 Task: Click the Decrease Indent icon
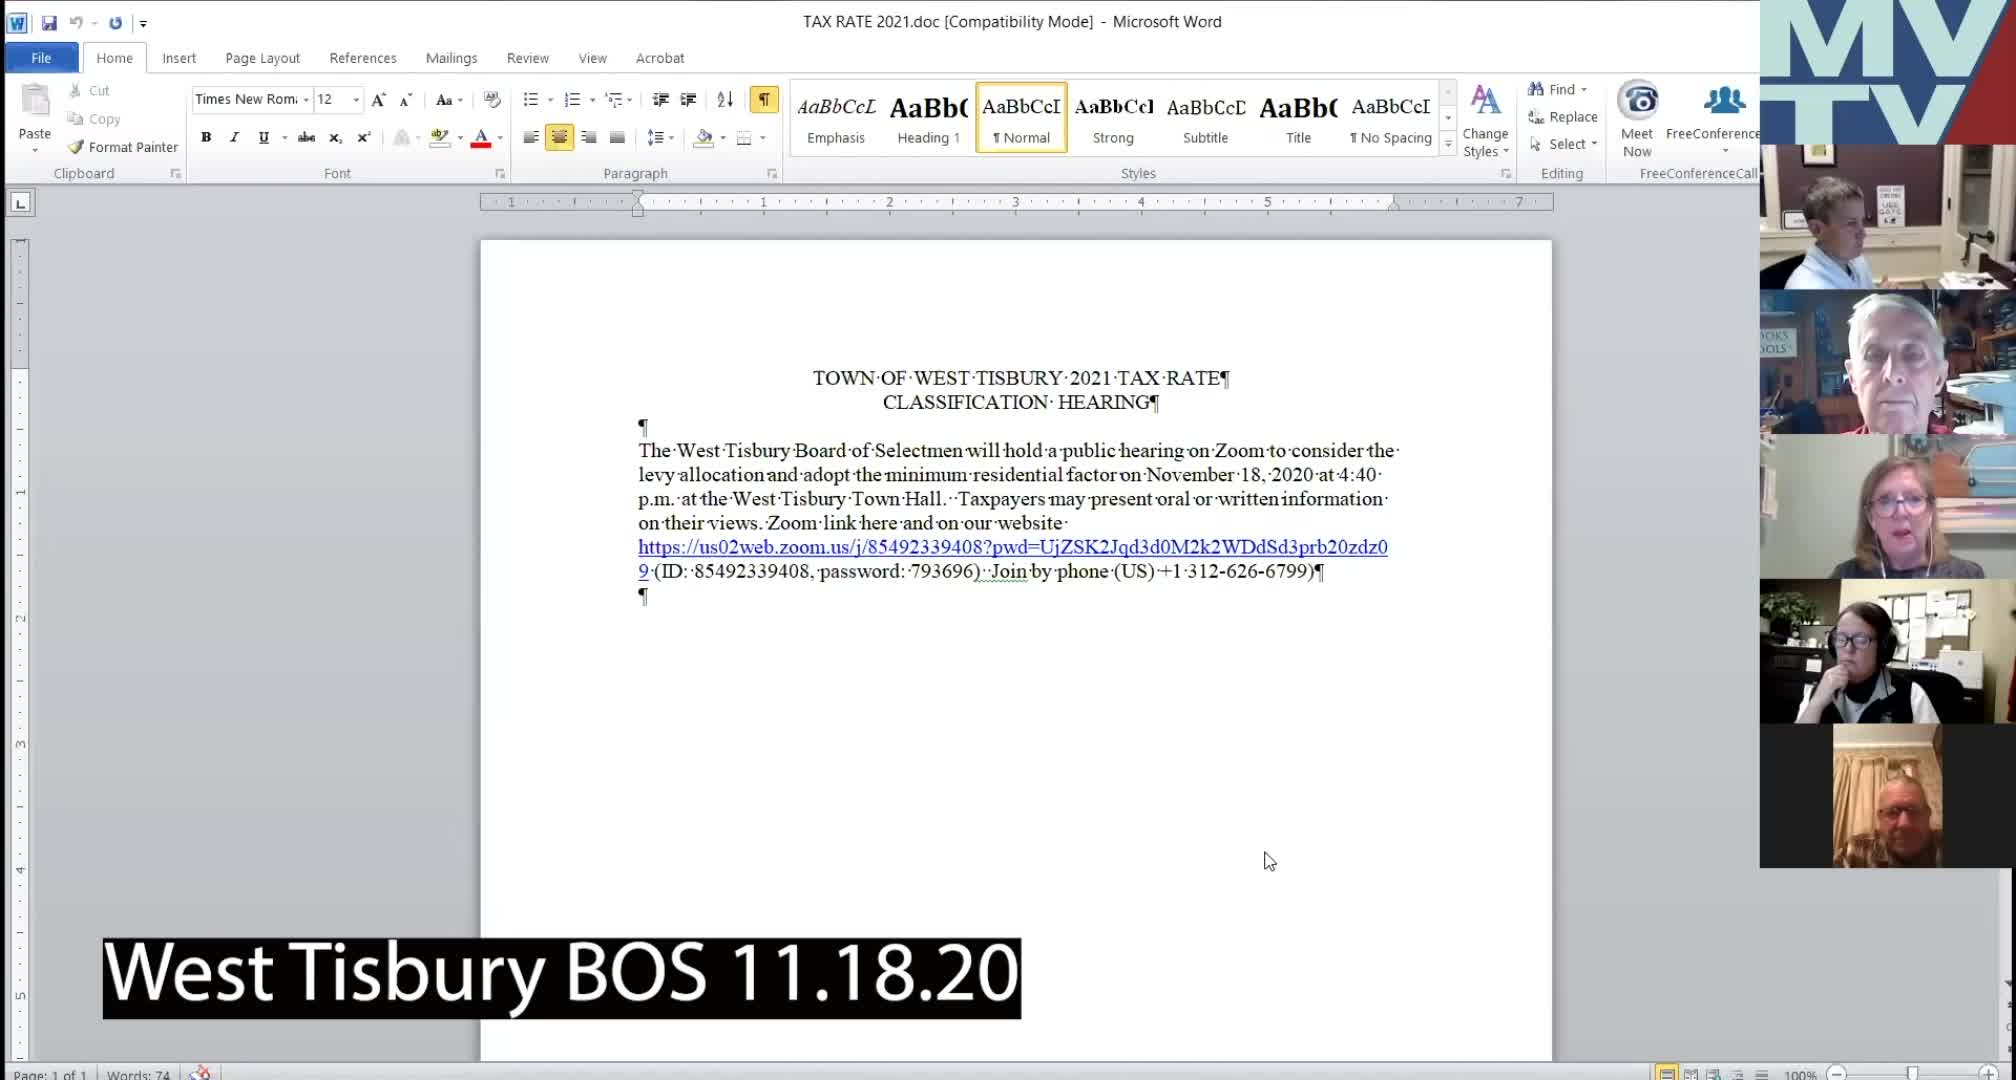660,99
